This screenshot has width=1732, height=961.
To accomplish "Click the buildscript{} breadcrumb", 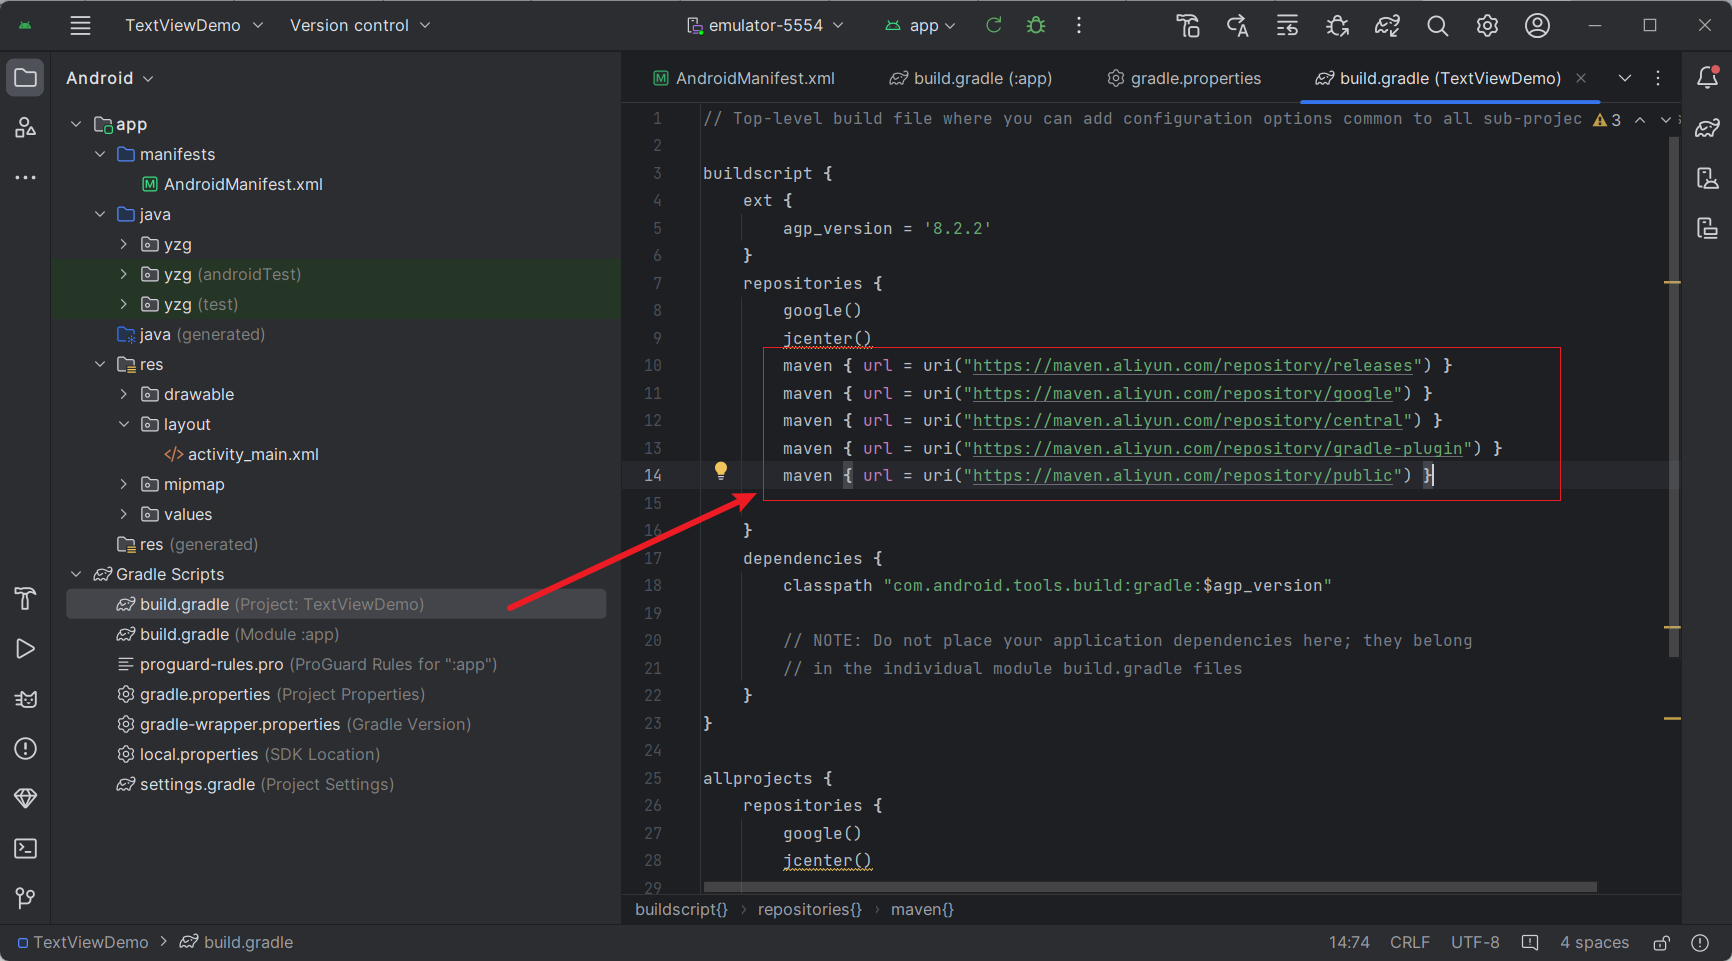I will 681,910.
